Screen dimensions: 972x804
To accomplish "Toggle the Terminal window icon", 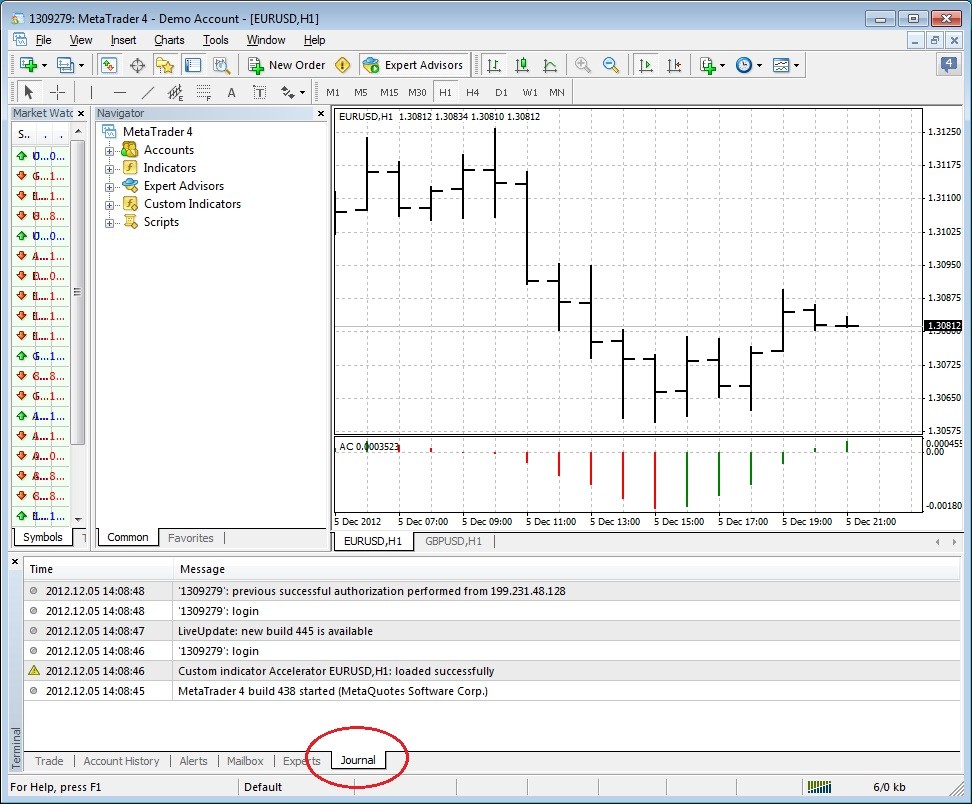I will [193, 64].
